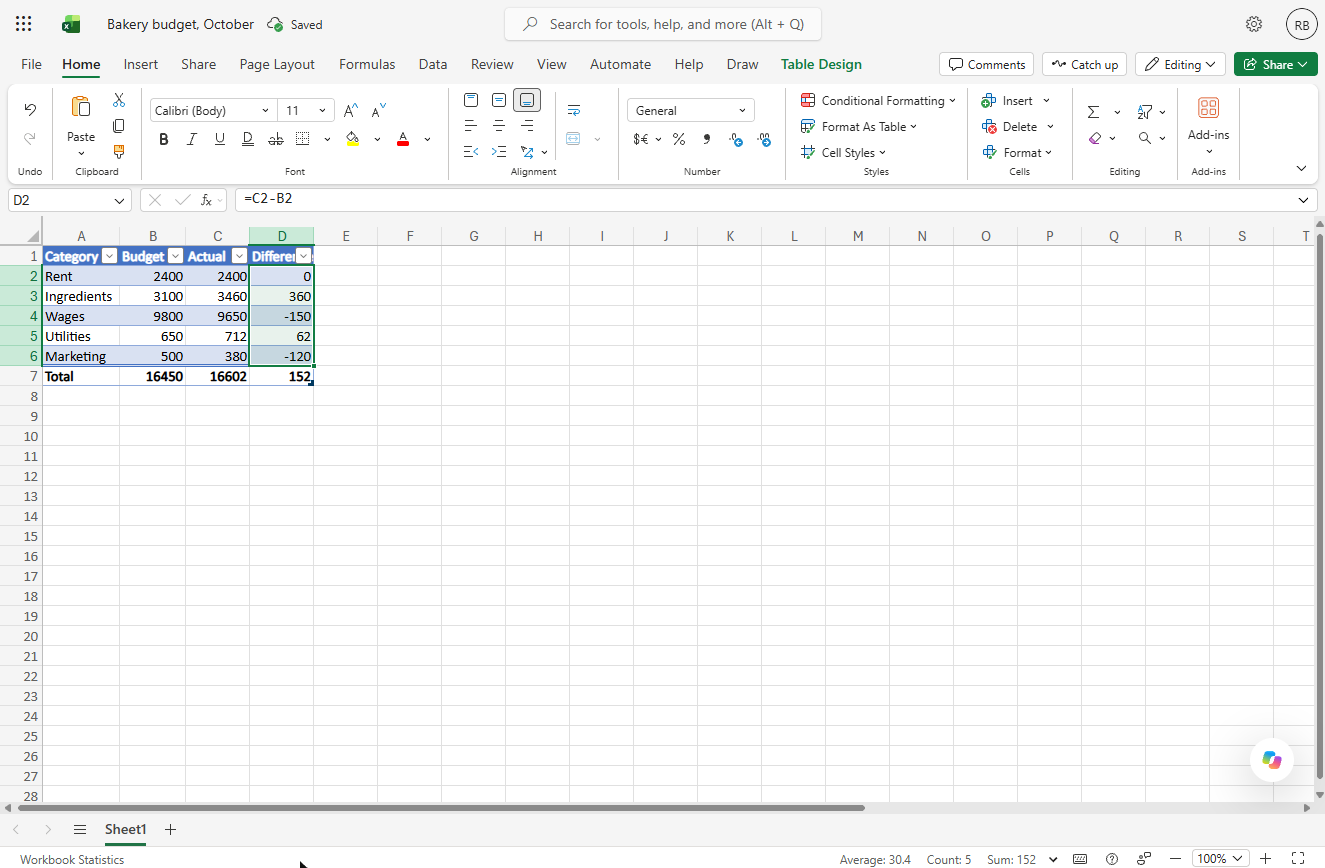
Task: Apply the yellow fill color
Action: (352, 139)
